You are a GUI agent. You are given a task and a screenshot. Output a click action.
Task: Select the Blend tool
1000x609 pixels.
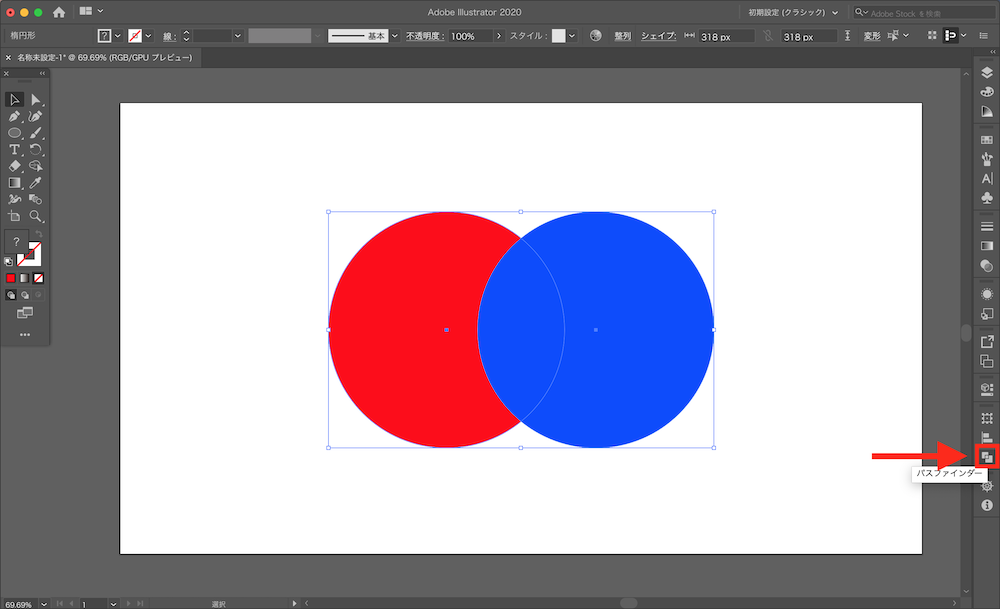36,199
